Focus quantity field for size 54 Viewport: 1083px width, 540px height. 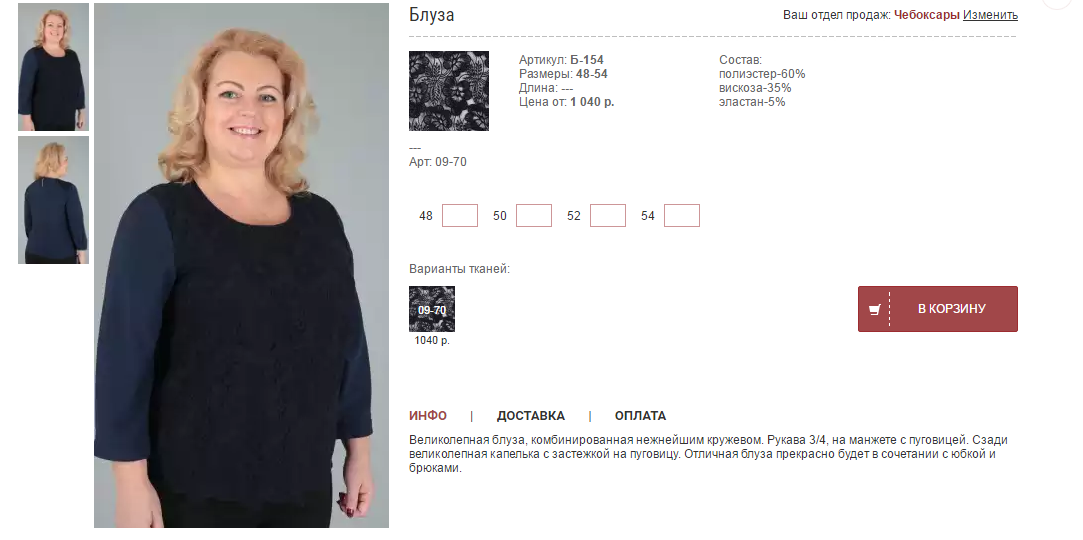[x=681, y=215]
